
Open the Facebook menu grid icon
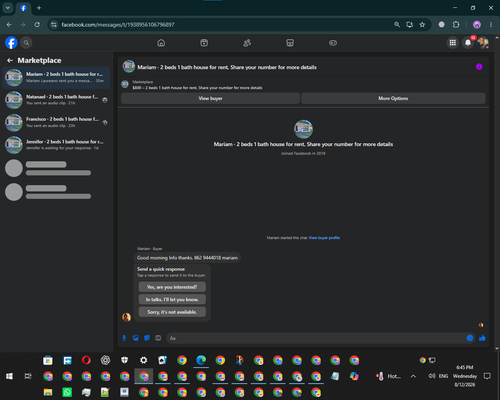(453, 43)
